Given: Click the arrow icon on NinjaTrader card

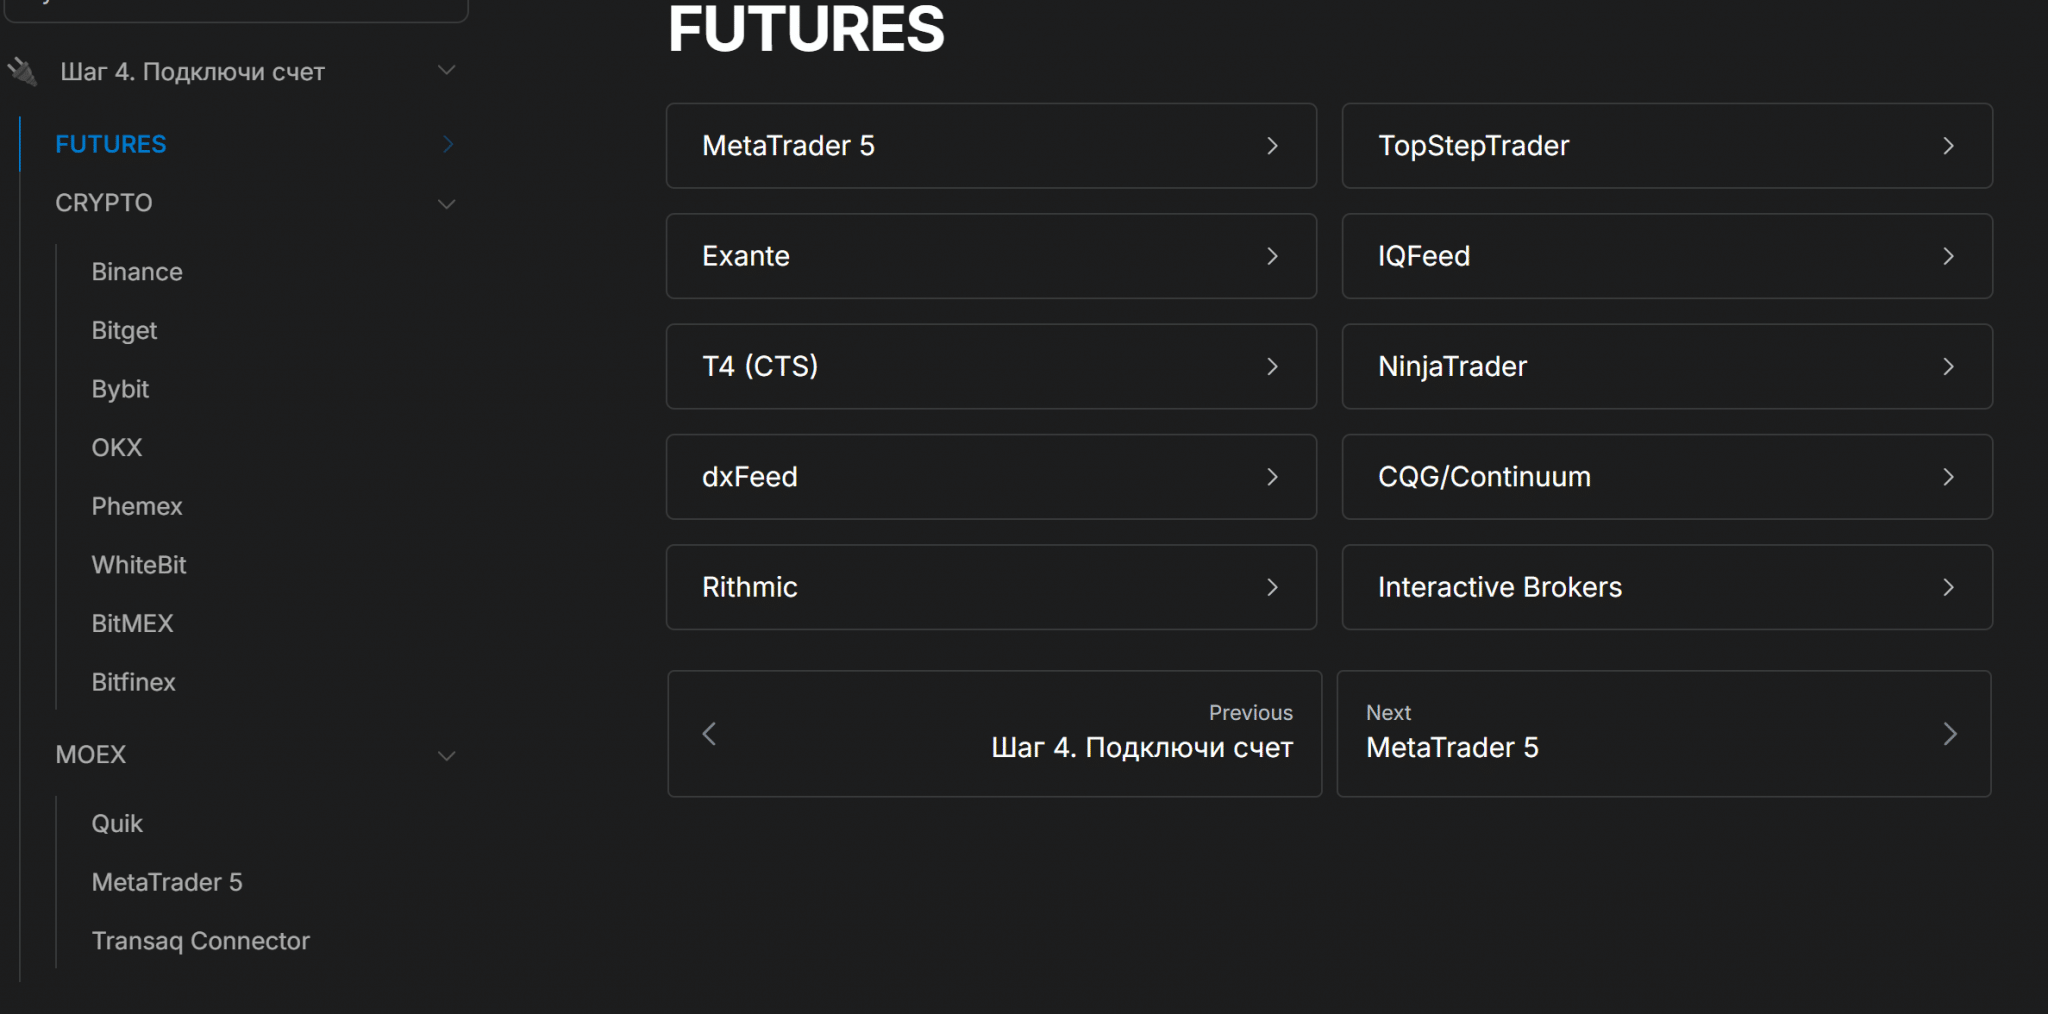Looking at the screenshot, I should pyautogui.click(x=1948, y=367).
